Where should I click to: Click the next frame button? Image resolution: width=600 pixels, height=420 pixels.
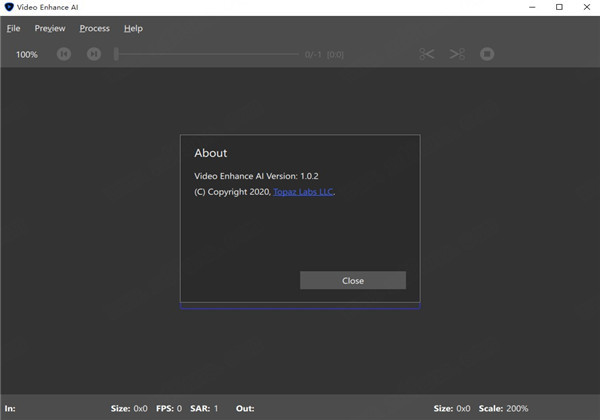coord(94,54)
